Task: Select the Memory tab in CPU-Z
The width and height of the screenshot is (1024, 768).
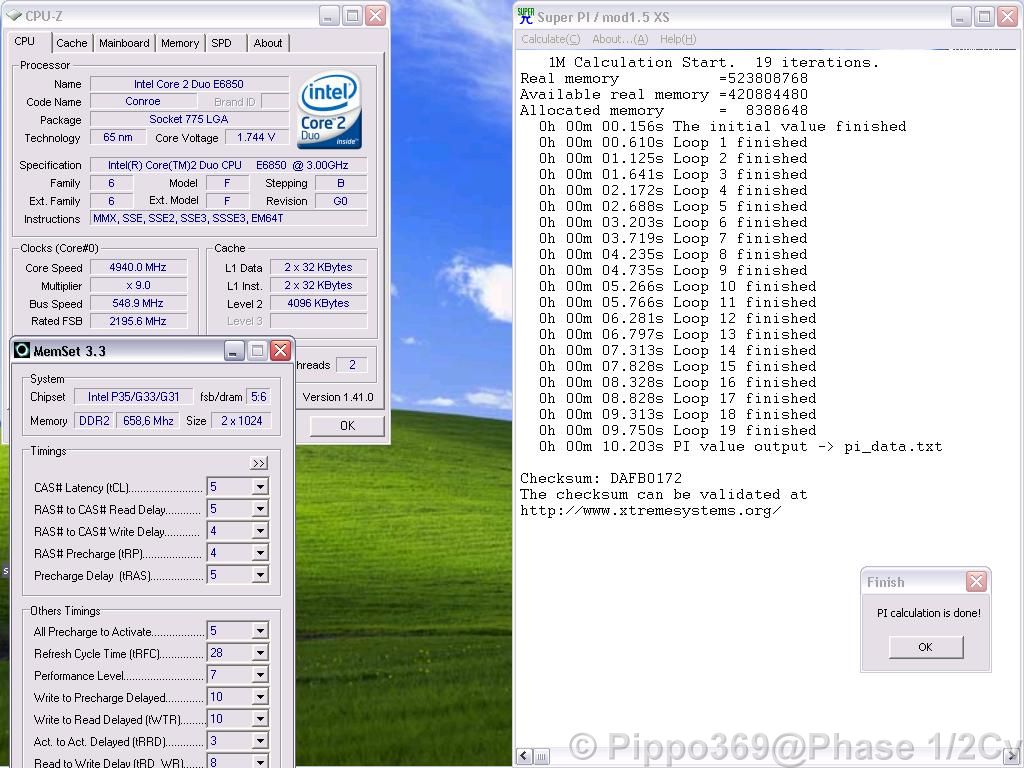Action: click(x=180, y=43)
